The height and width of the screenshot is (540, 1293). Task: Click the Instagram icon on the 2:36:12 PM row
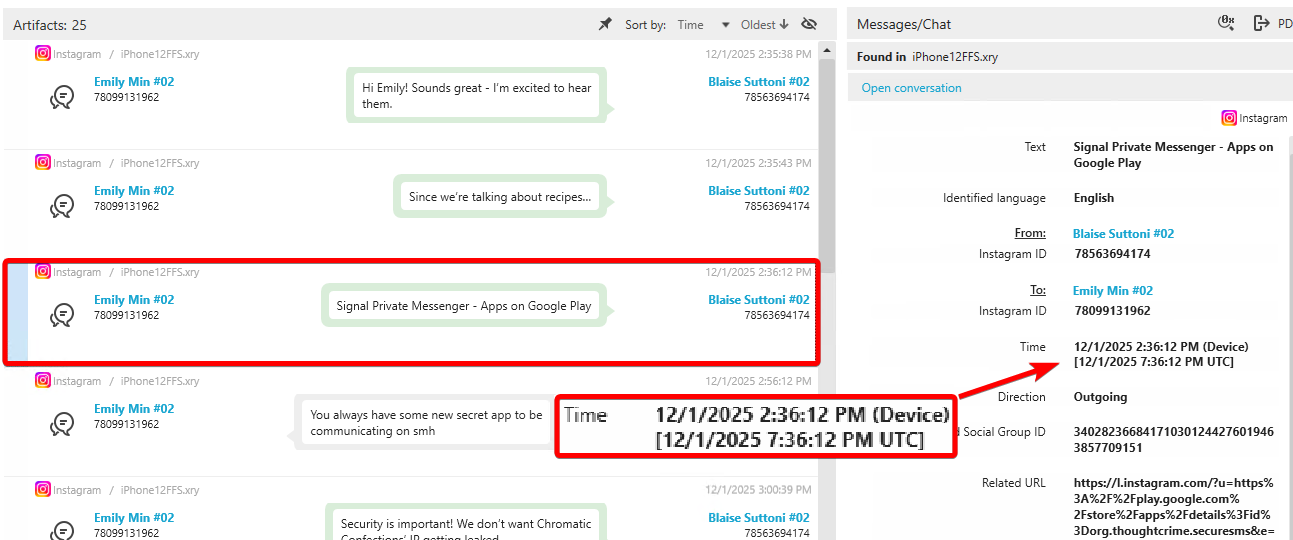coord(43,271)
